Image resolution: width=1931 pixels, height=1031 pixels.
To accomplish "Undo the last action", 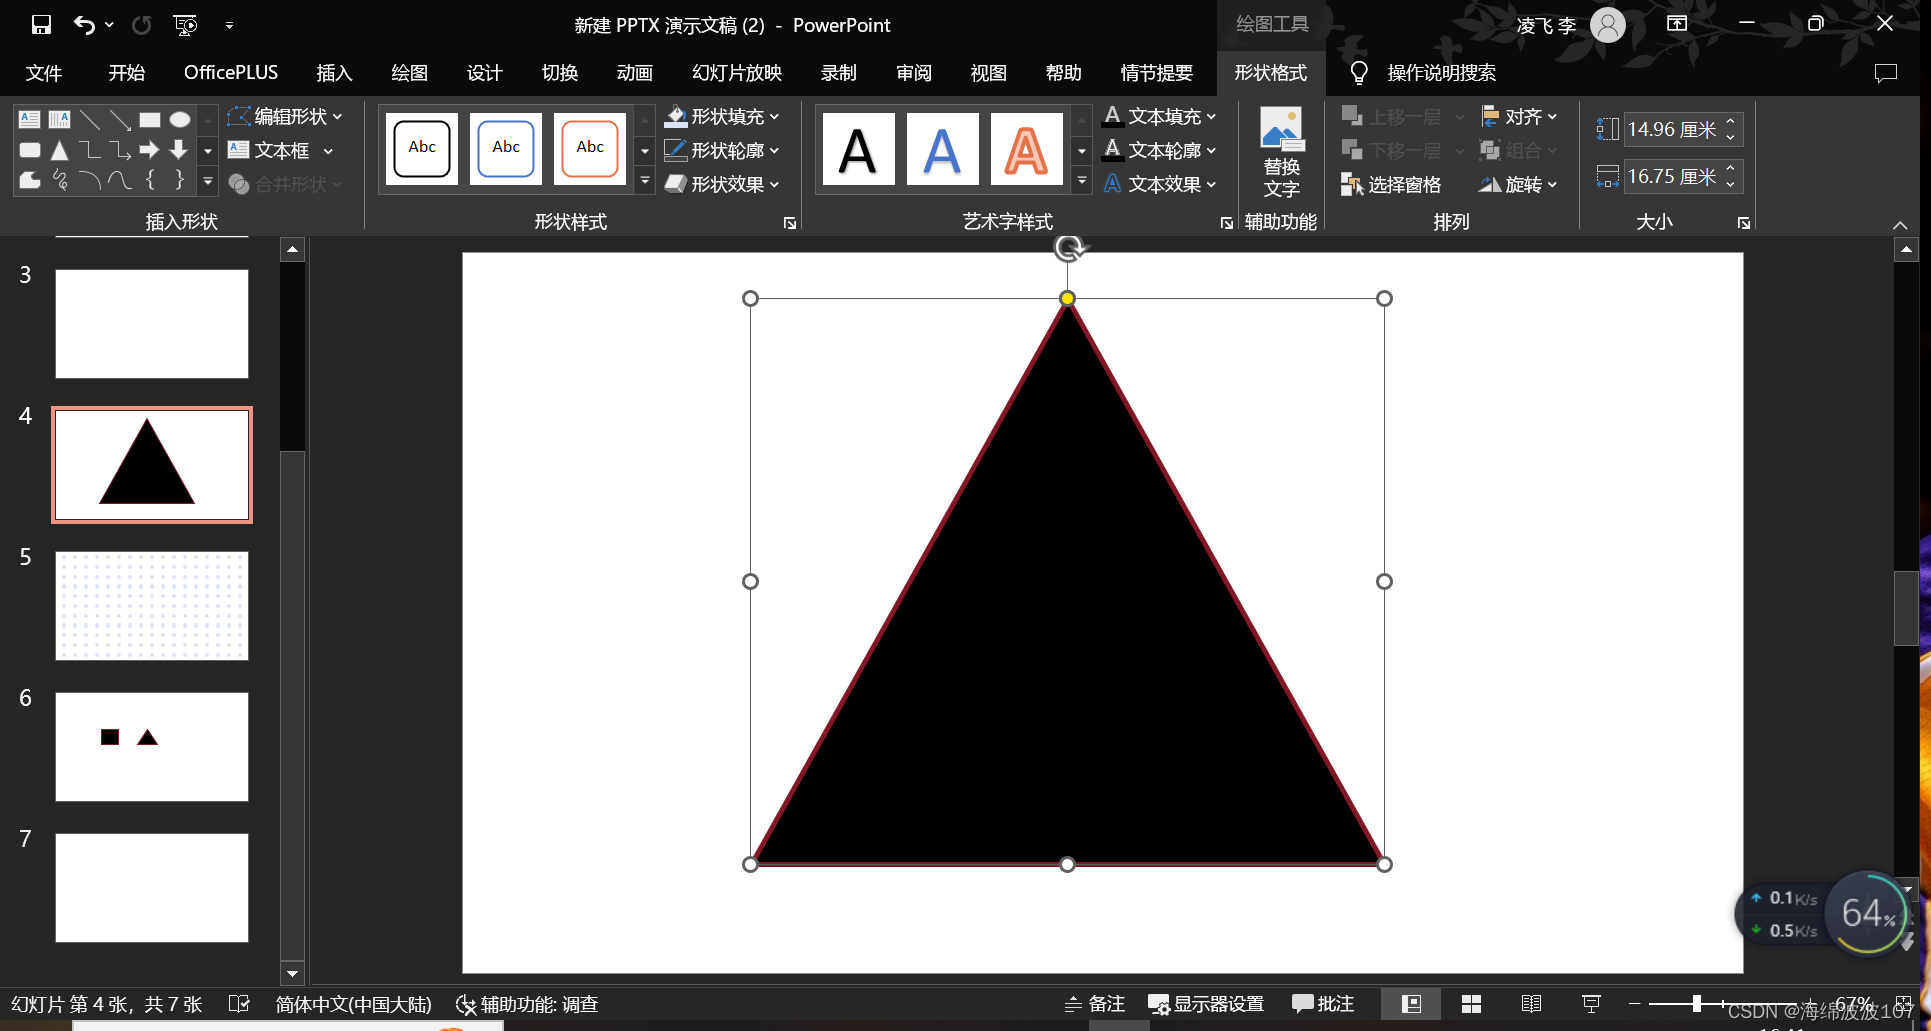I will point(84,25).
